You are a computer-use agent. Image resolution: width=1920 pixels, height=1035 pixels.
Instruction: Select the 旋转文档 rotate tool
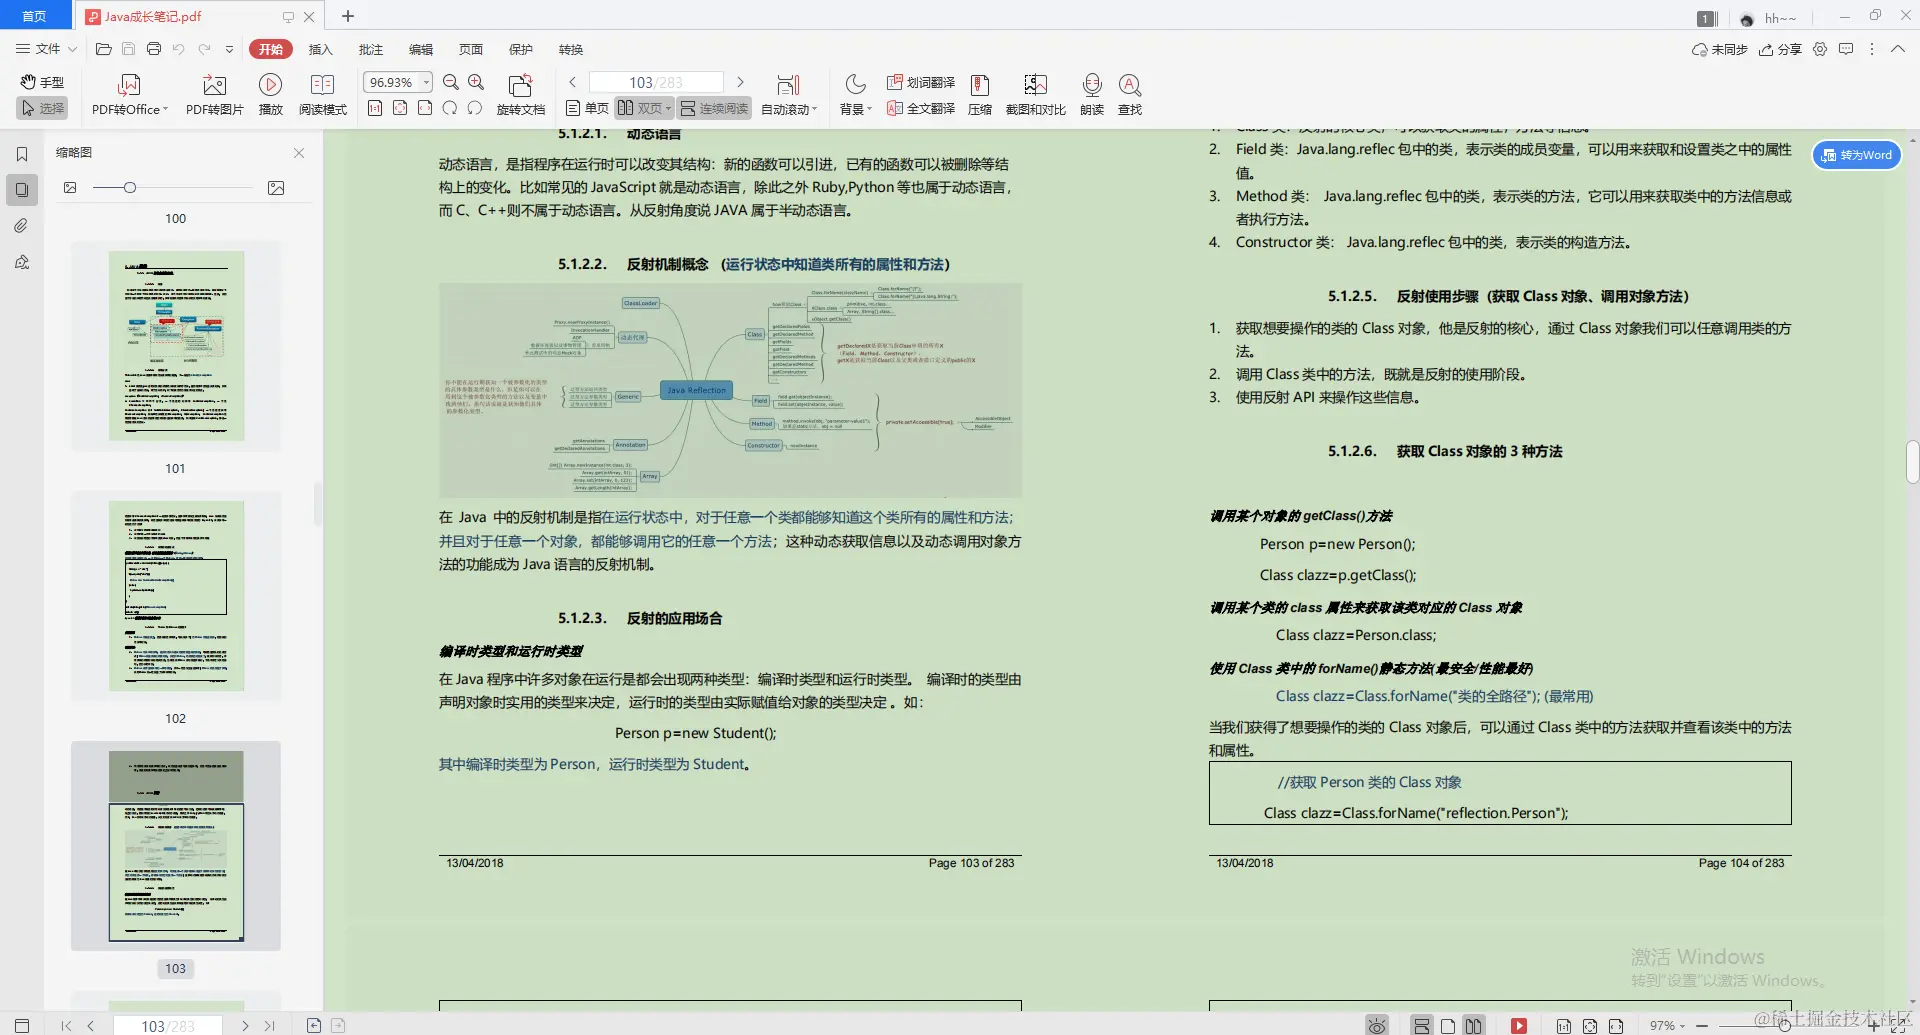[520, 93]
